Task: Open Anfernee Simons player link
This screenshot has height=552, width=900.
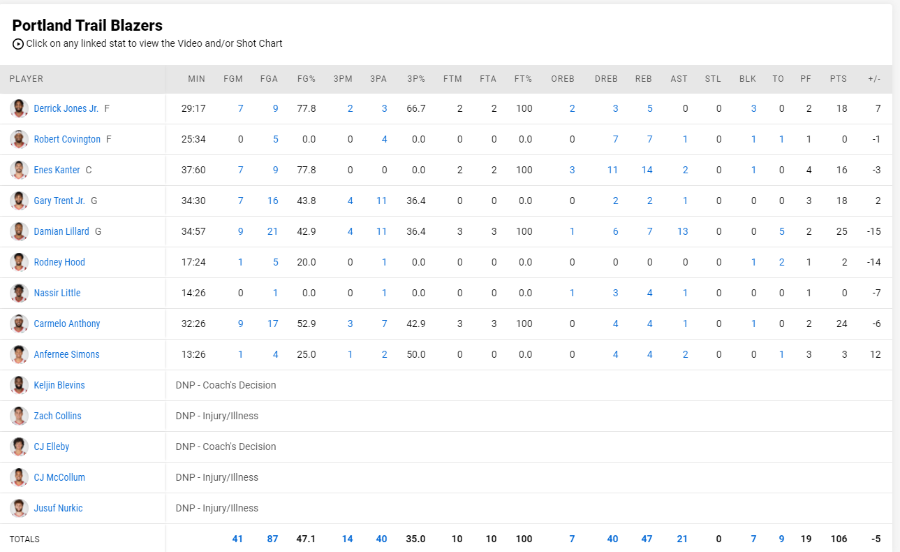Action: click(x=67, y=354)
